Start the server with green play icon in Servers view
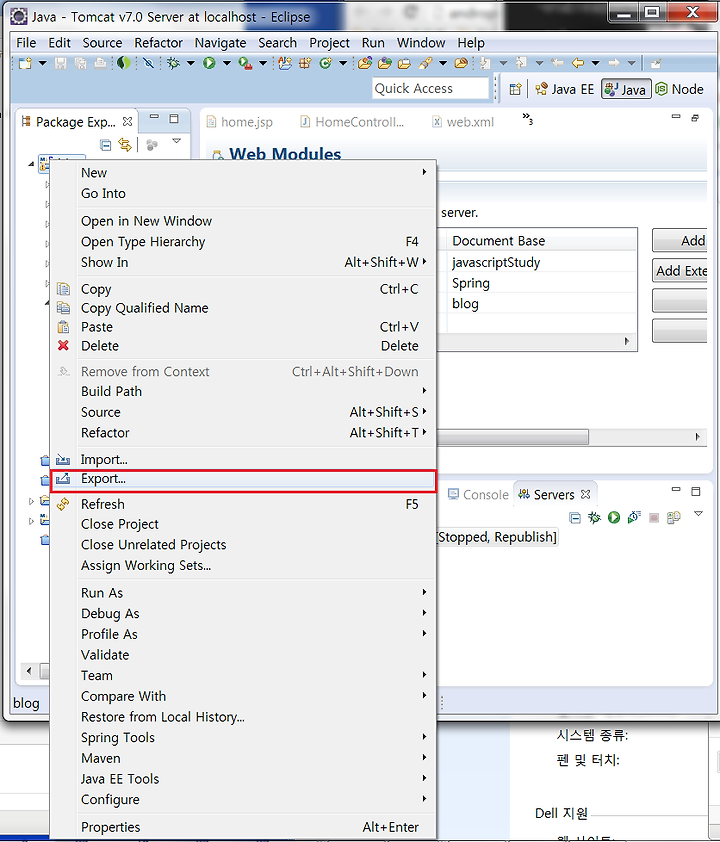 tap(614, 518)
